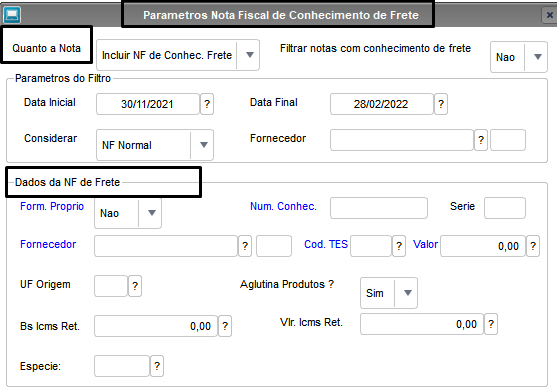Click the Aglutina Produtos ? label

pos(287,284)
